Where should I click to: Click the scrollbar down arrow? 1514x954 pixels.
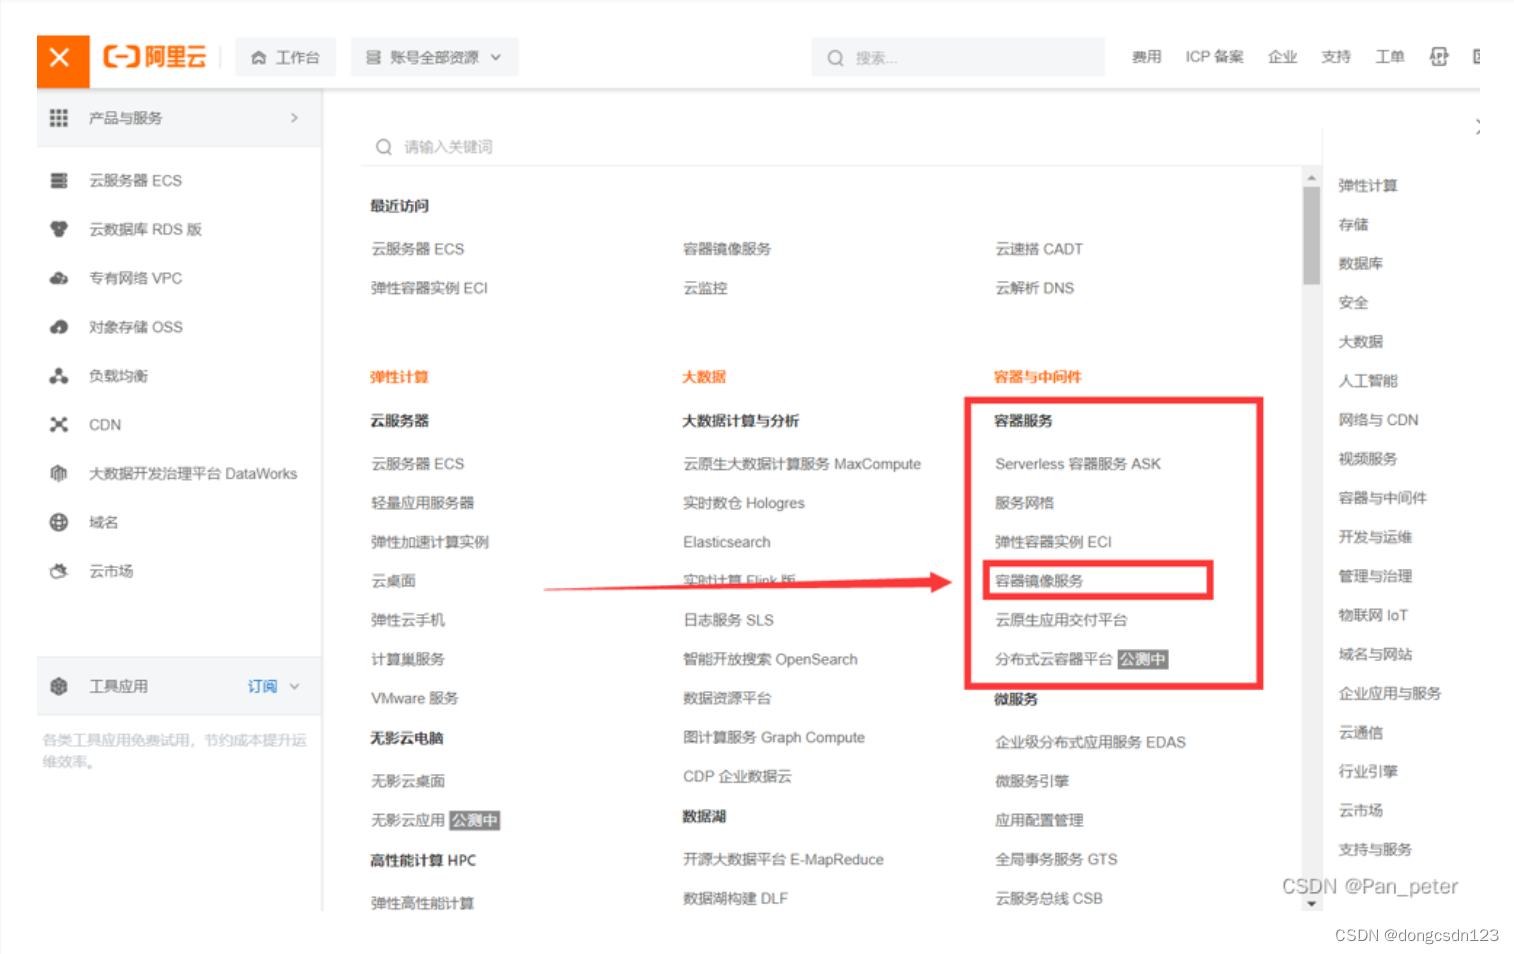click(x=1311, y=903)
